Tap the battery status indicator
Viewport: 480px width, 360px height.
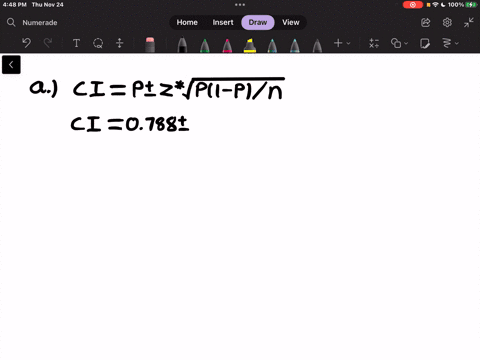coord(471,5)
